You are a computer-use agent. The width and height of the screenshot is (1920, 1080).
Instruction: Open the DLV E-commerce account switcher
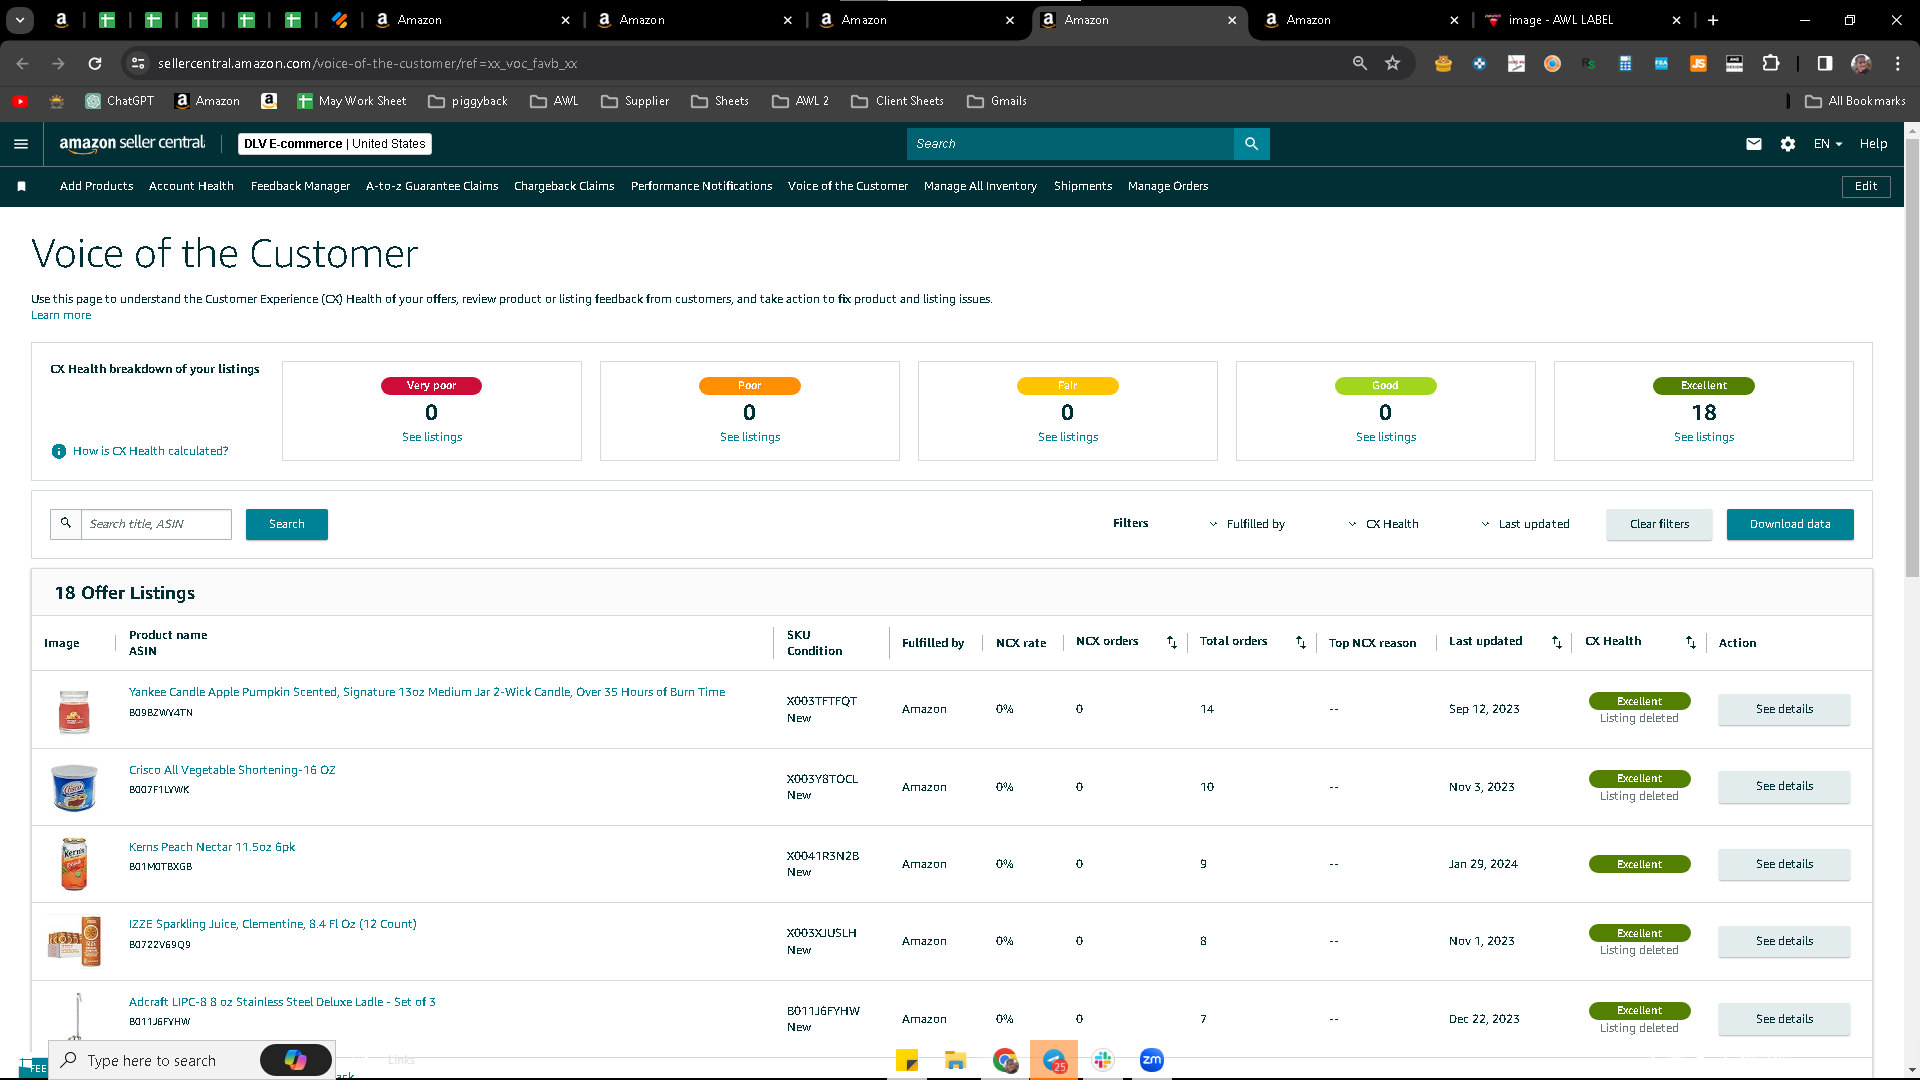coord(335,144)
